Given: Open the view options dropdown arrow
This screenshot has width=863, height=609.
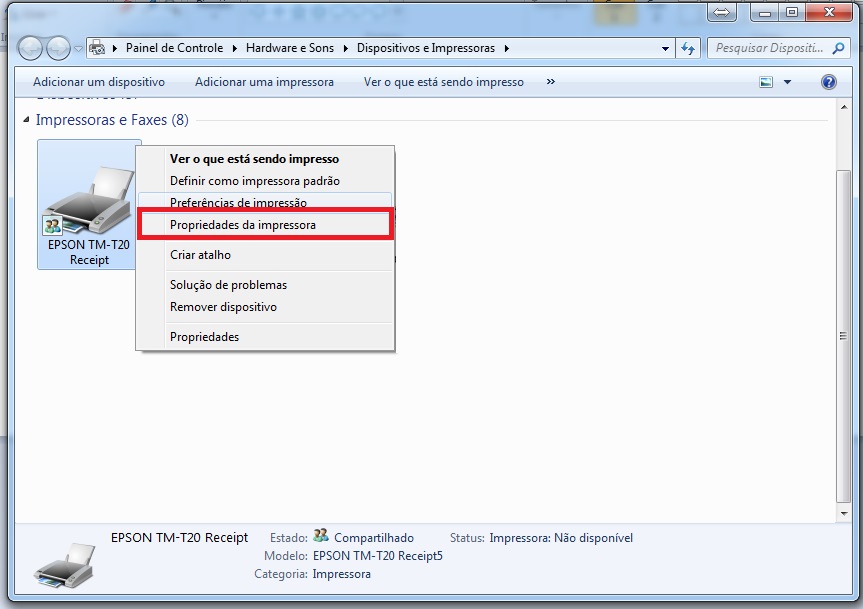Looking at the screenshot, I should pyautogui.click(x=787, y=82).
